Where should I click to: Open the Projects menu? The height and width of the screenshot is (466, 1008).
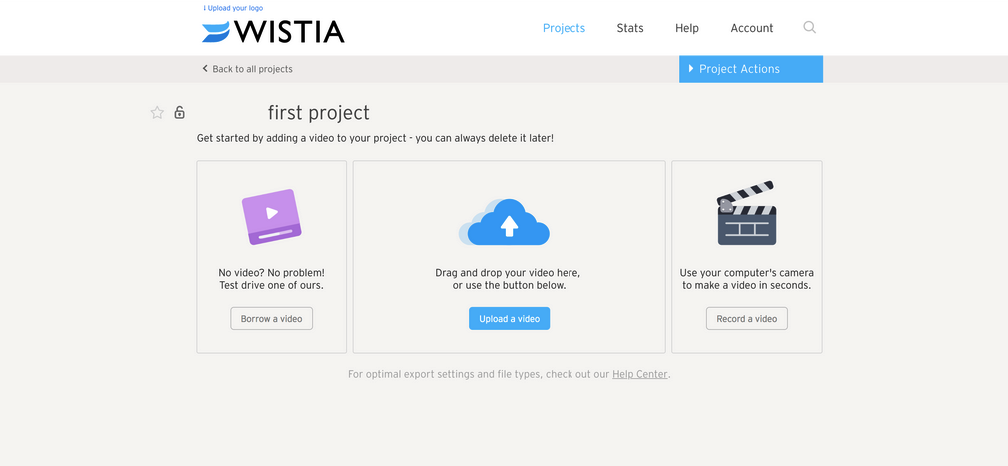(564, 28)
